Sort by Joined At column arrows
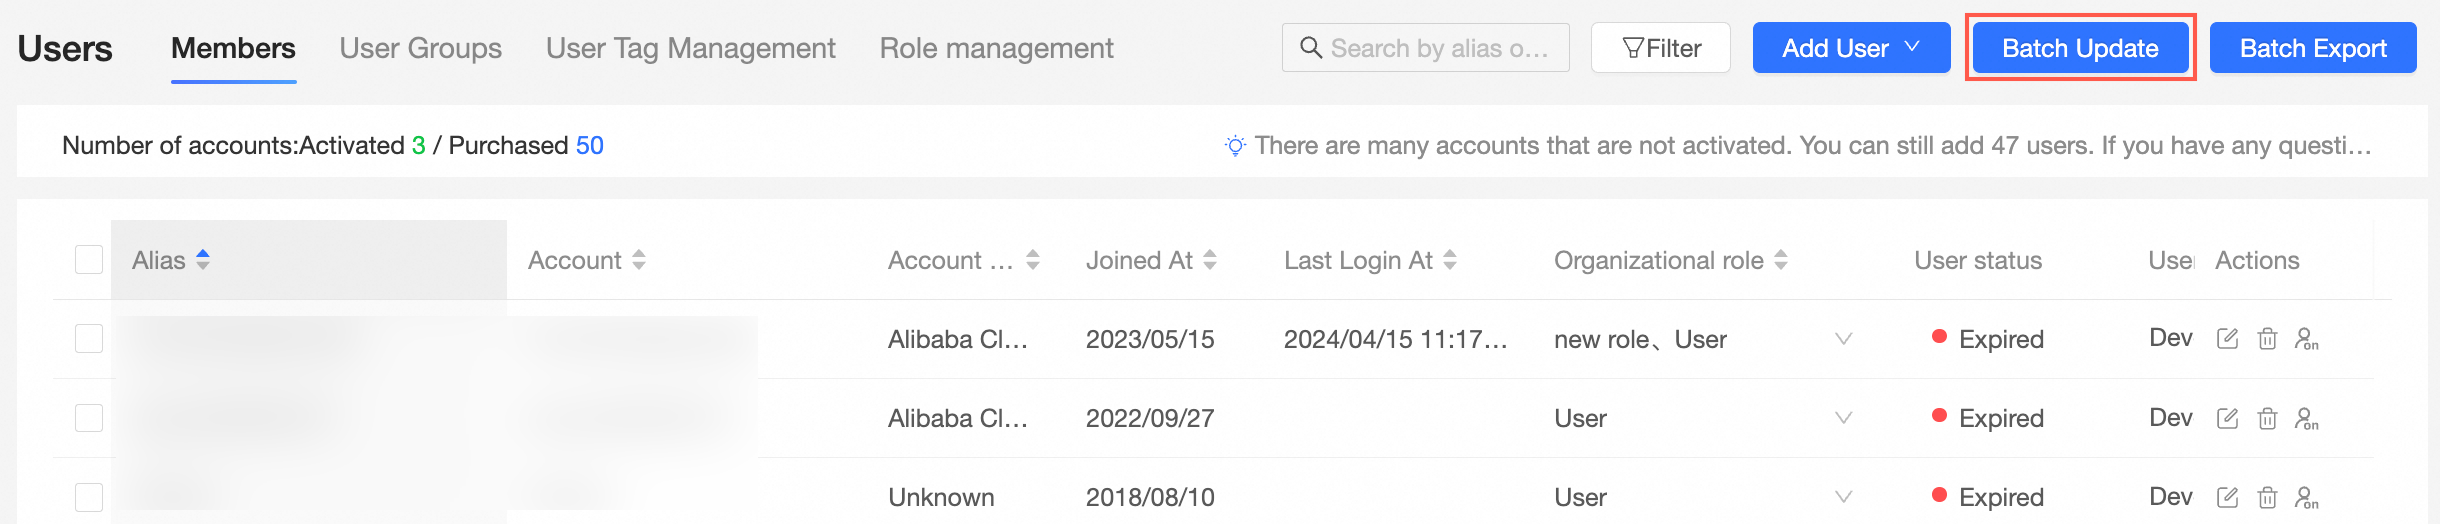Viewport: 2440px width, 524px height. point(1210,260)
